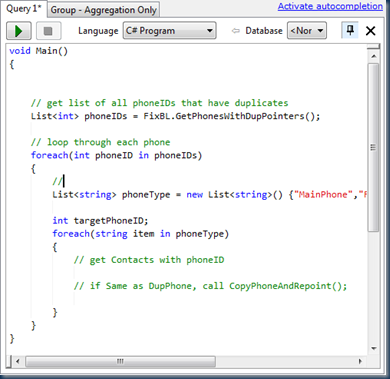
Task: Click the line "void Main()"
Action: pyautogui.click(x=39, y=51)
